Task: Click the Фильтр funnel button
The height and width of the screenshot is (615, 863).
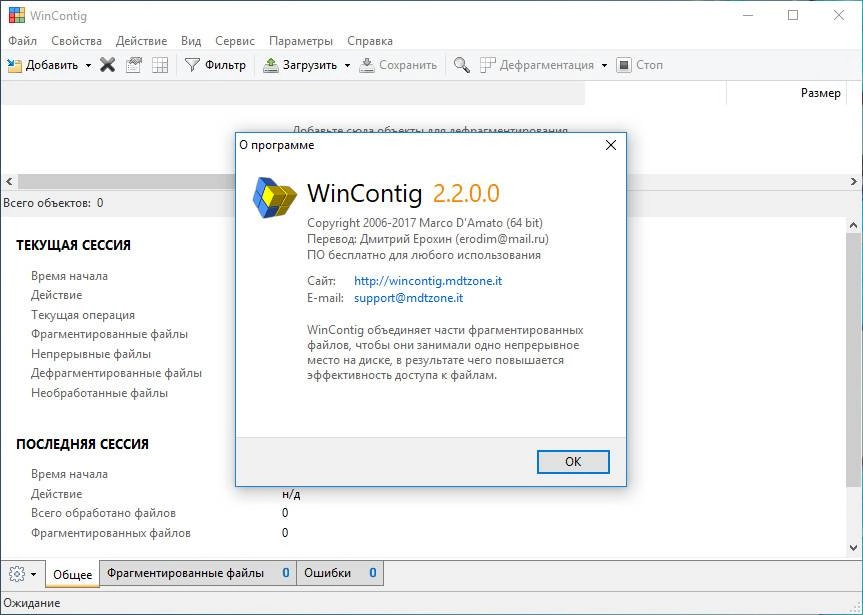Action: (216, 65)
